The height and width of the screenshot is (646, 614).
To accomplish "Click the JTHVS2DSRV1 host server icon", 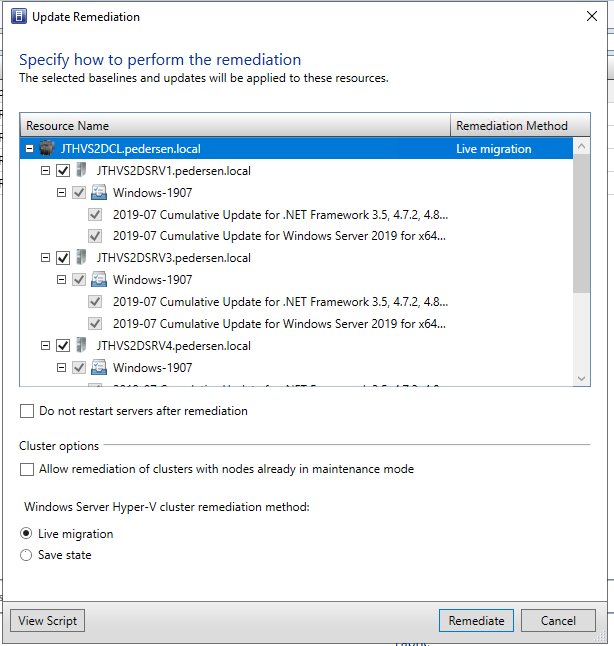I will [82, 170].
